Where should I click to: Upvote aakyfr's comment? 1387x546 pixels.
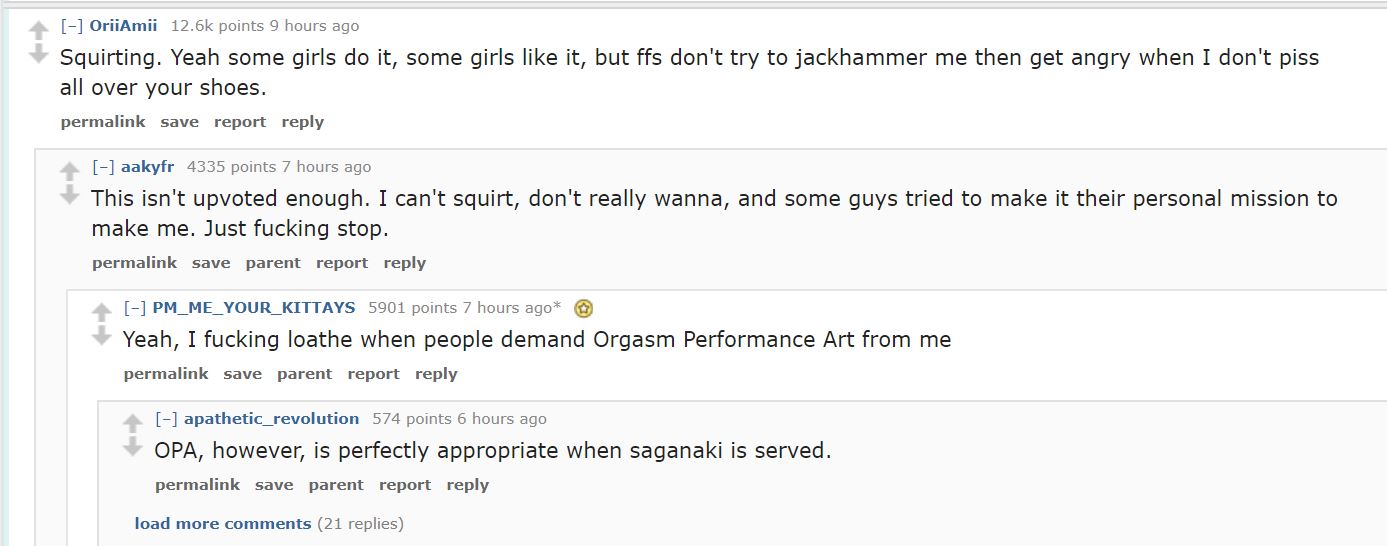[69, 171]
